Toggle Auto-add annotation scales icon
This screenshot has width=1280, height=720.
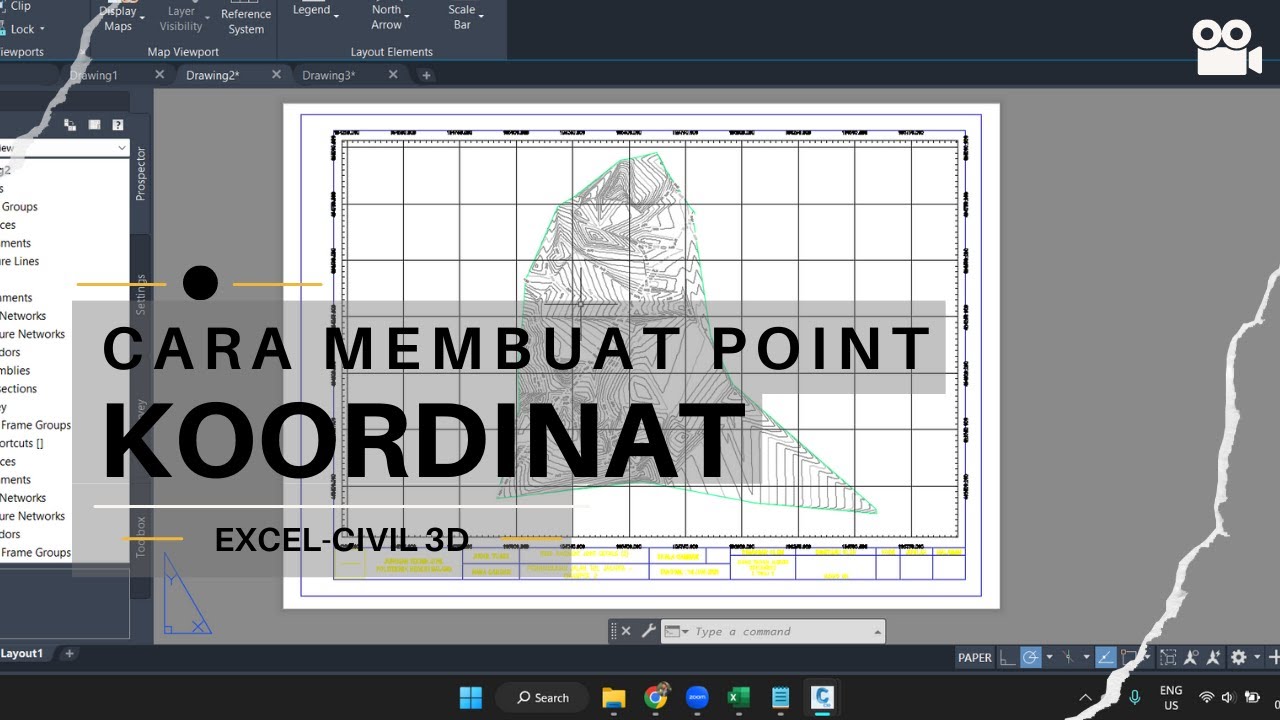[1213, 657]
